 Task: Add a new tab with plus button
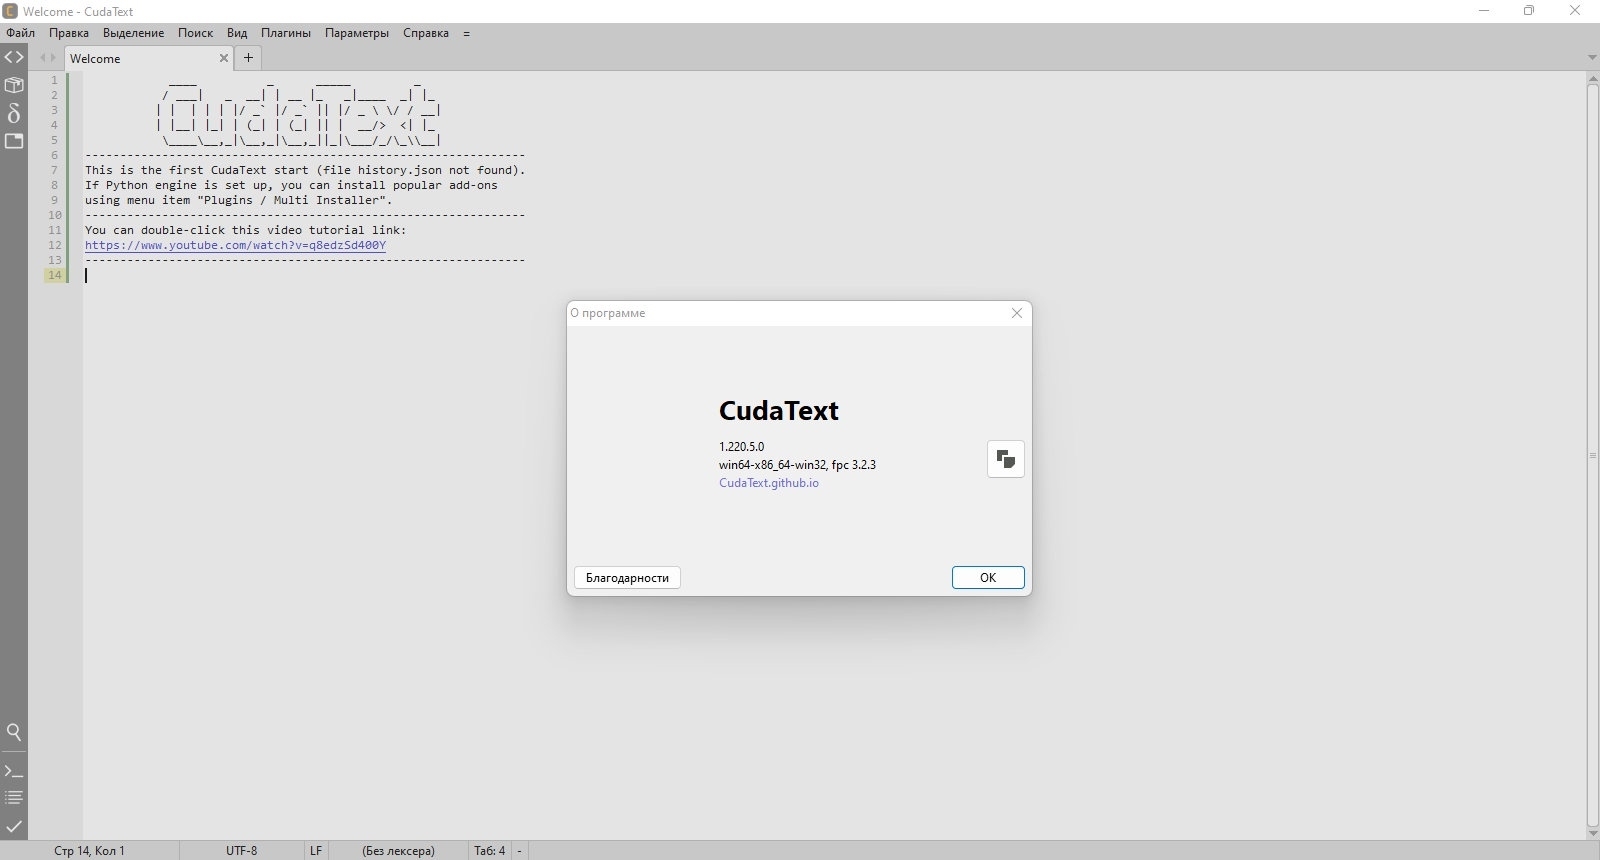(249, 57)
